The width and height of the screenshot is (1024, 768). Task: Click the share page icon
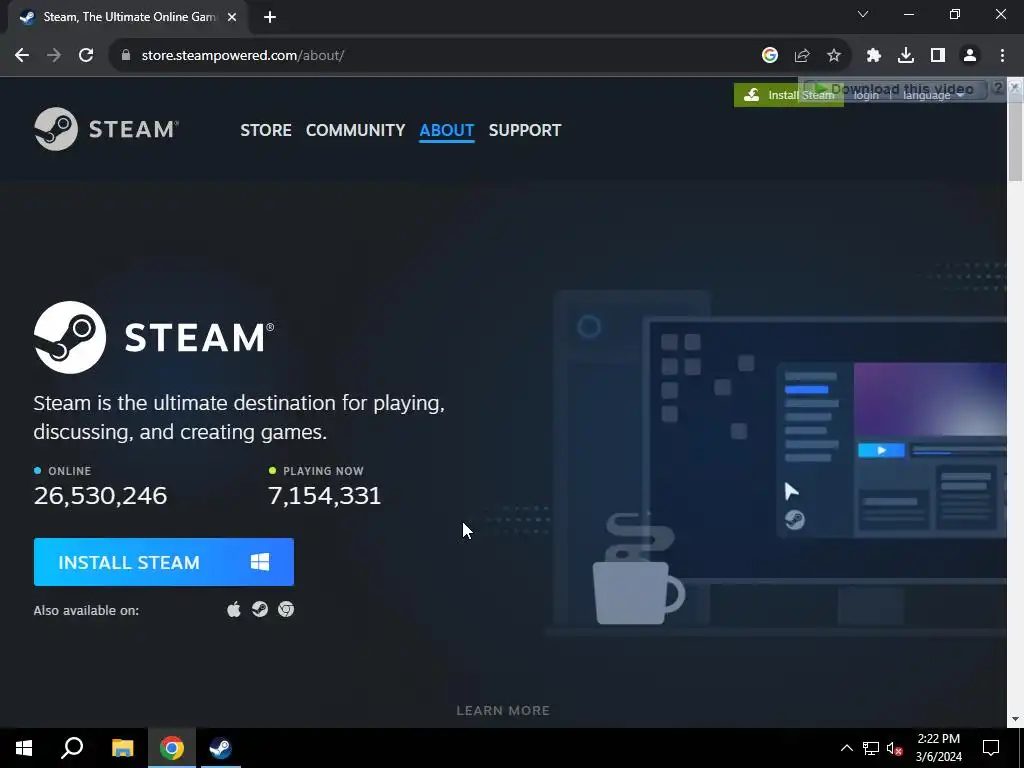click(x=802, y=56)
